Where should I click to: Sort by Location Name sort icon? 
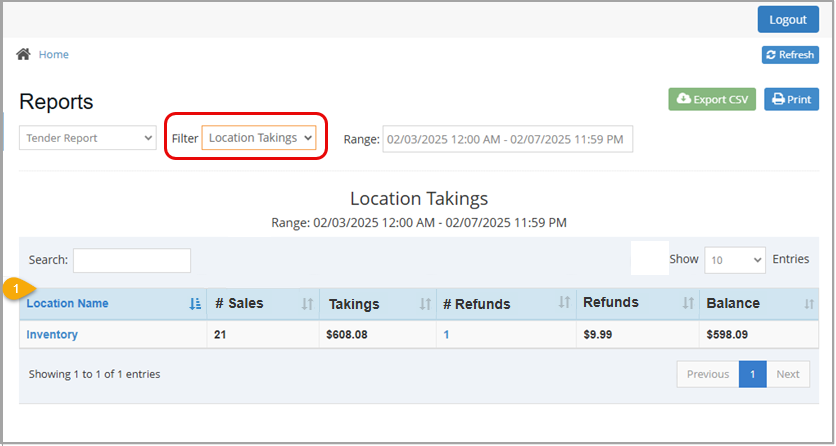point(195,304)
